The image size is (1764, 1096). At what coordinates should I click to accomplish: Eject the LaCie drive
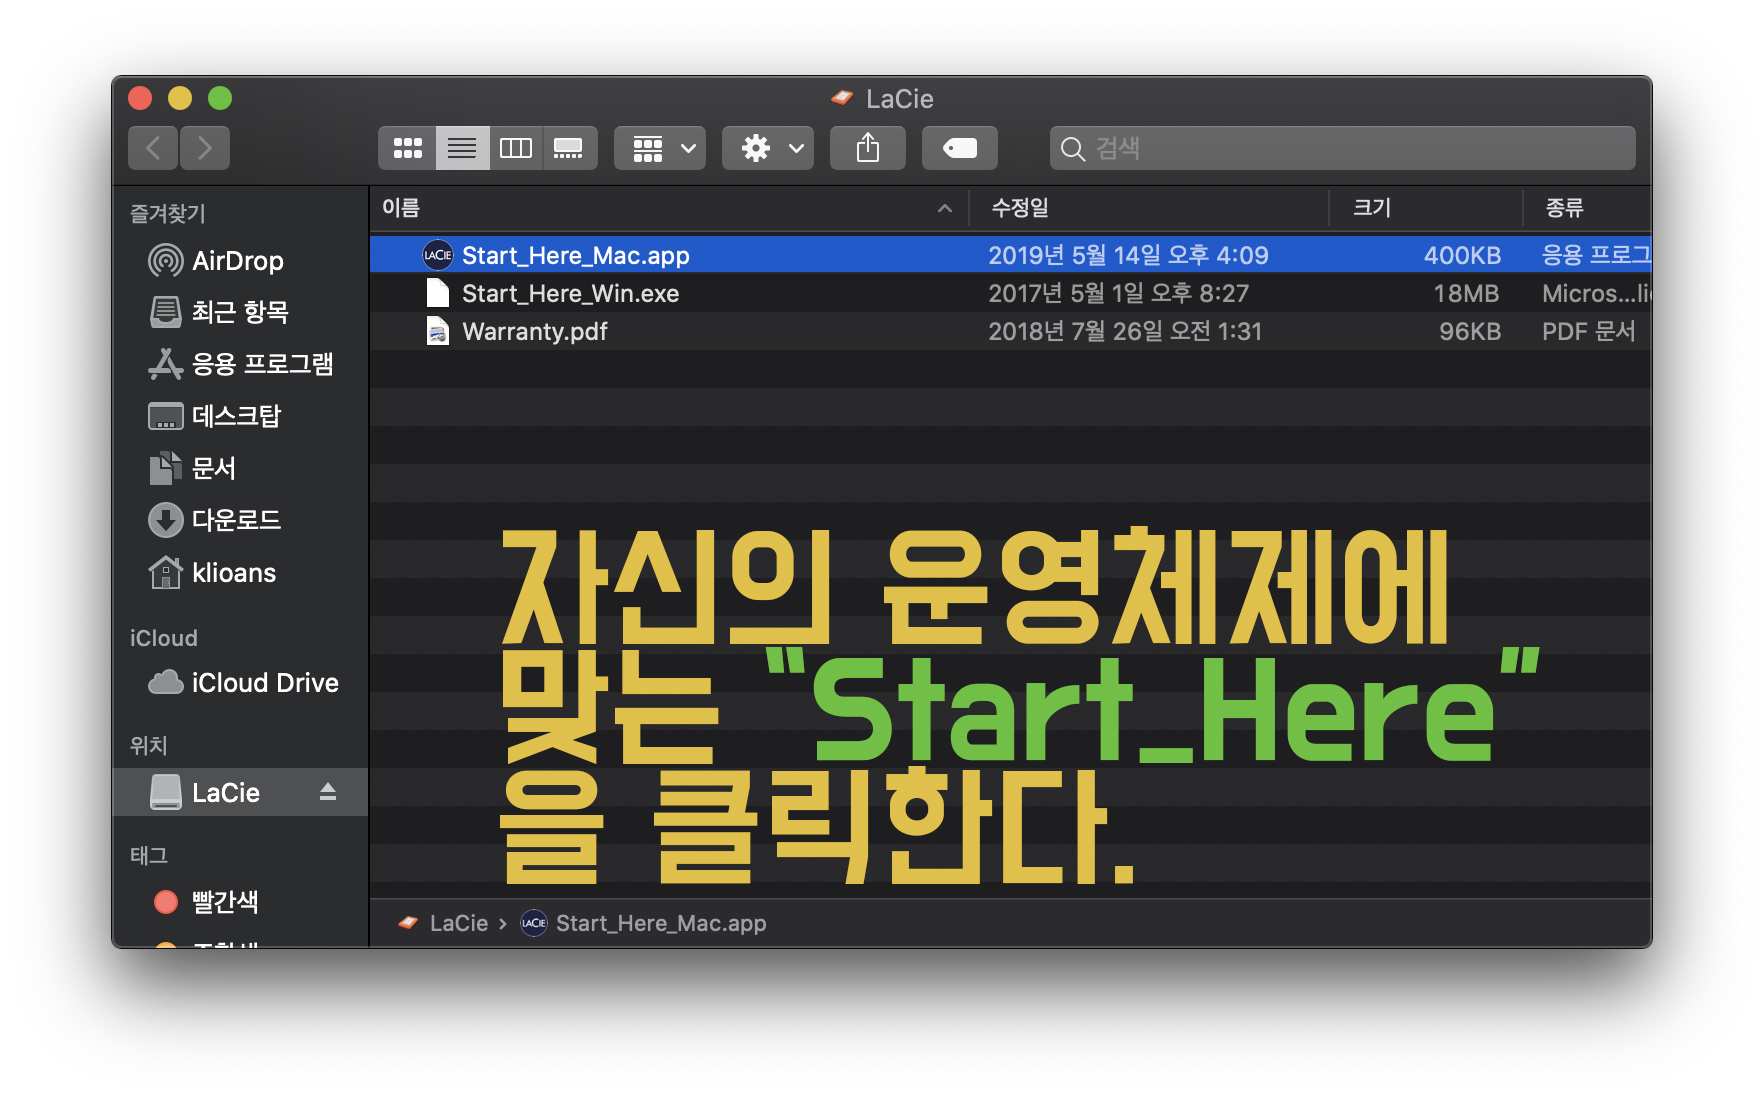(x=328, y=793)
